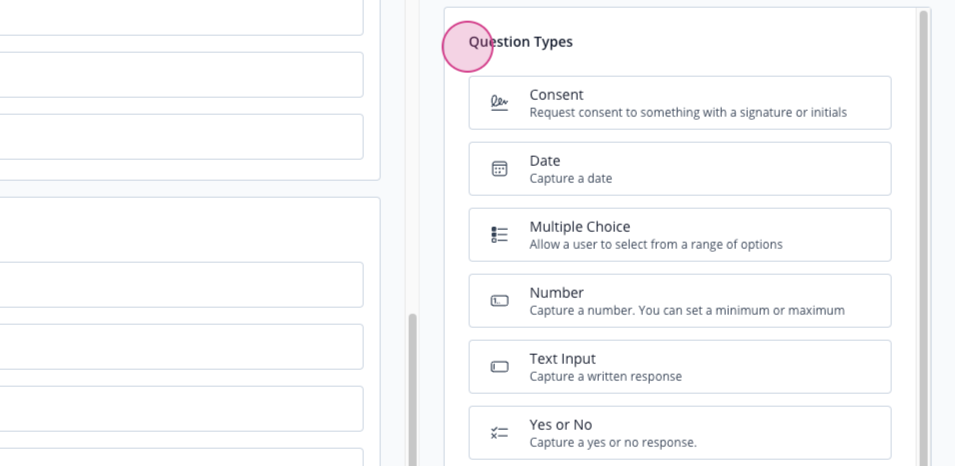
Task: Click the Date calendar icon
Action: 499,169
